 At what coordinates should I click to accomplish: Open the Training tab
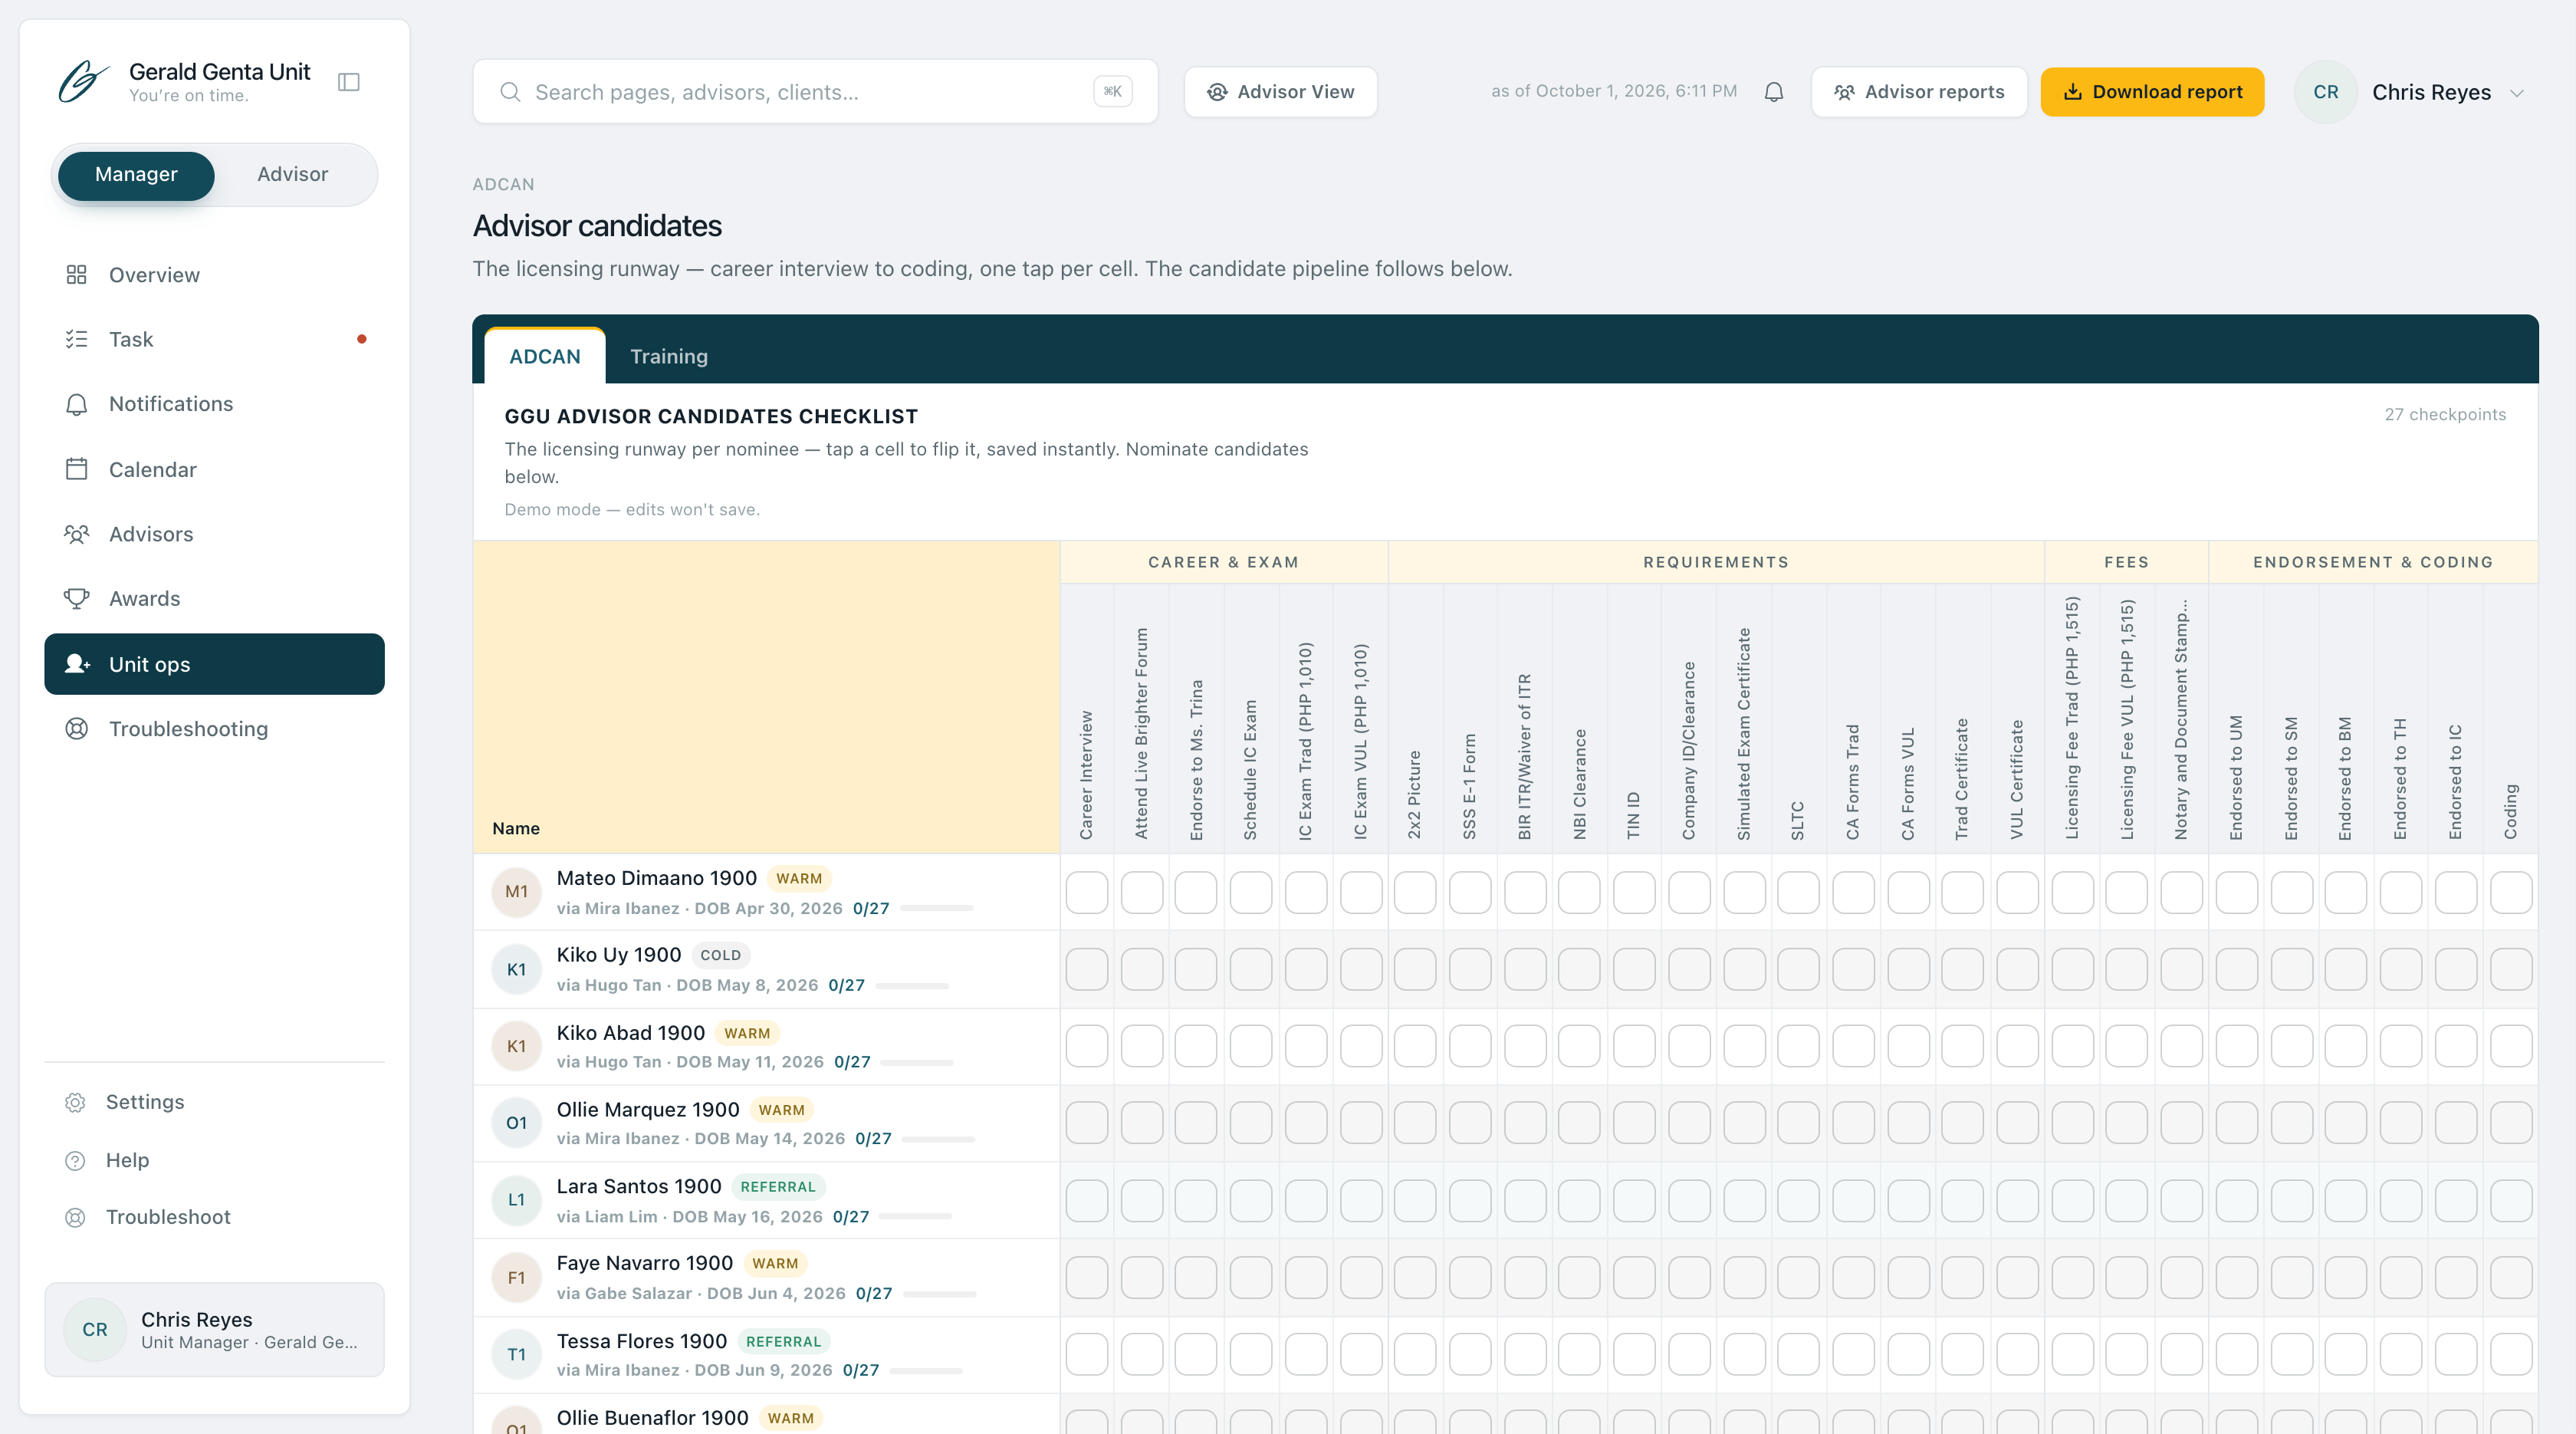(669, 356)
